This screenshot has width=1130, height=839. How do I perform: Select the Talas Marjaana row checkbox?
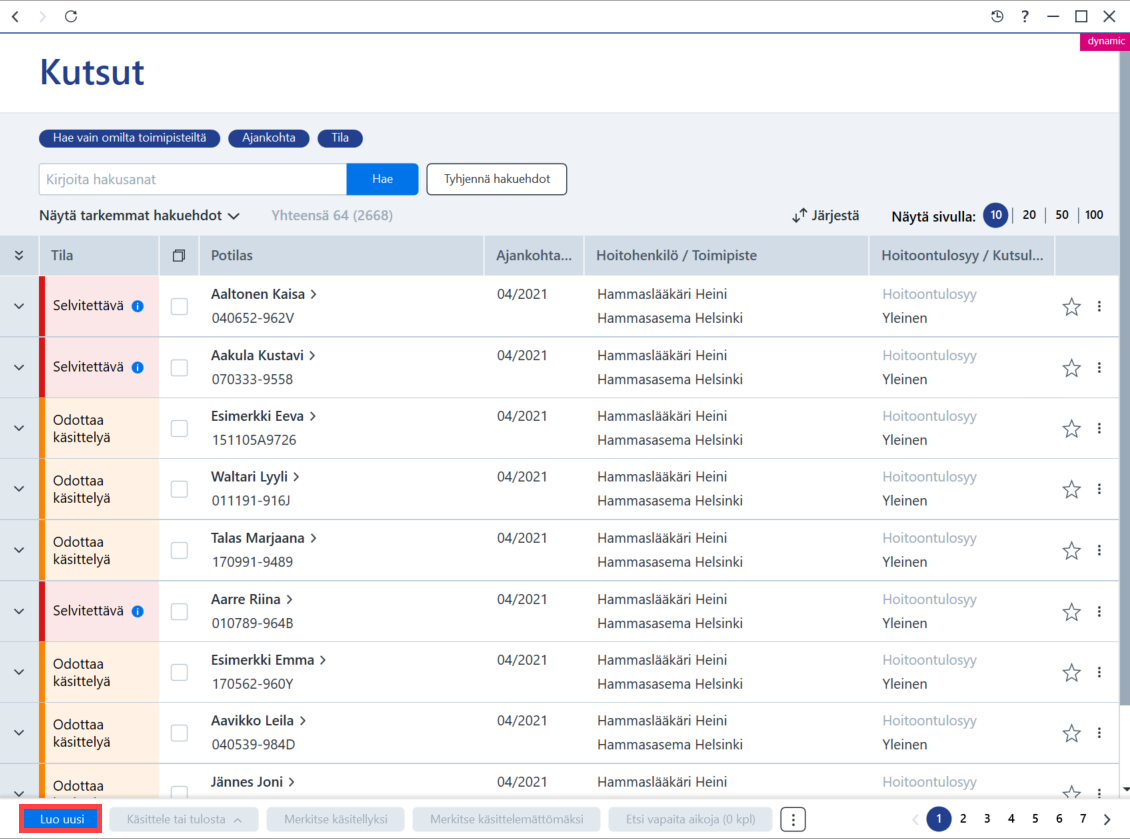(179, 550)
